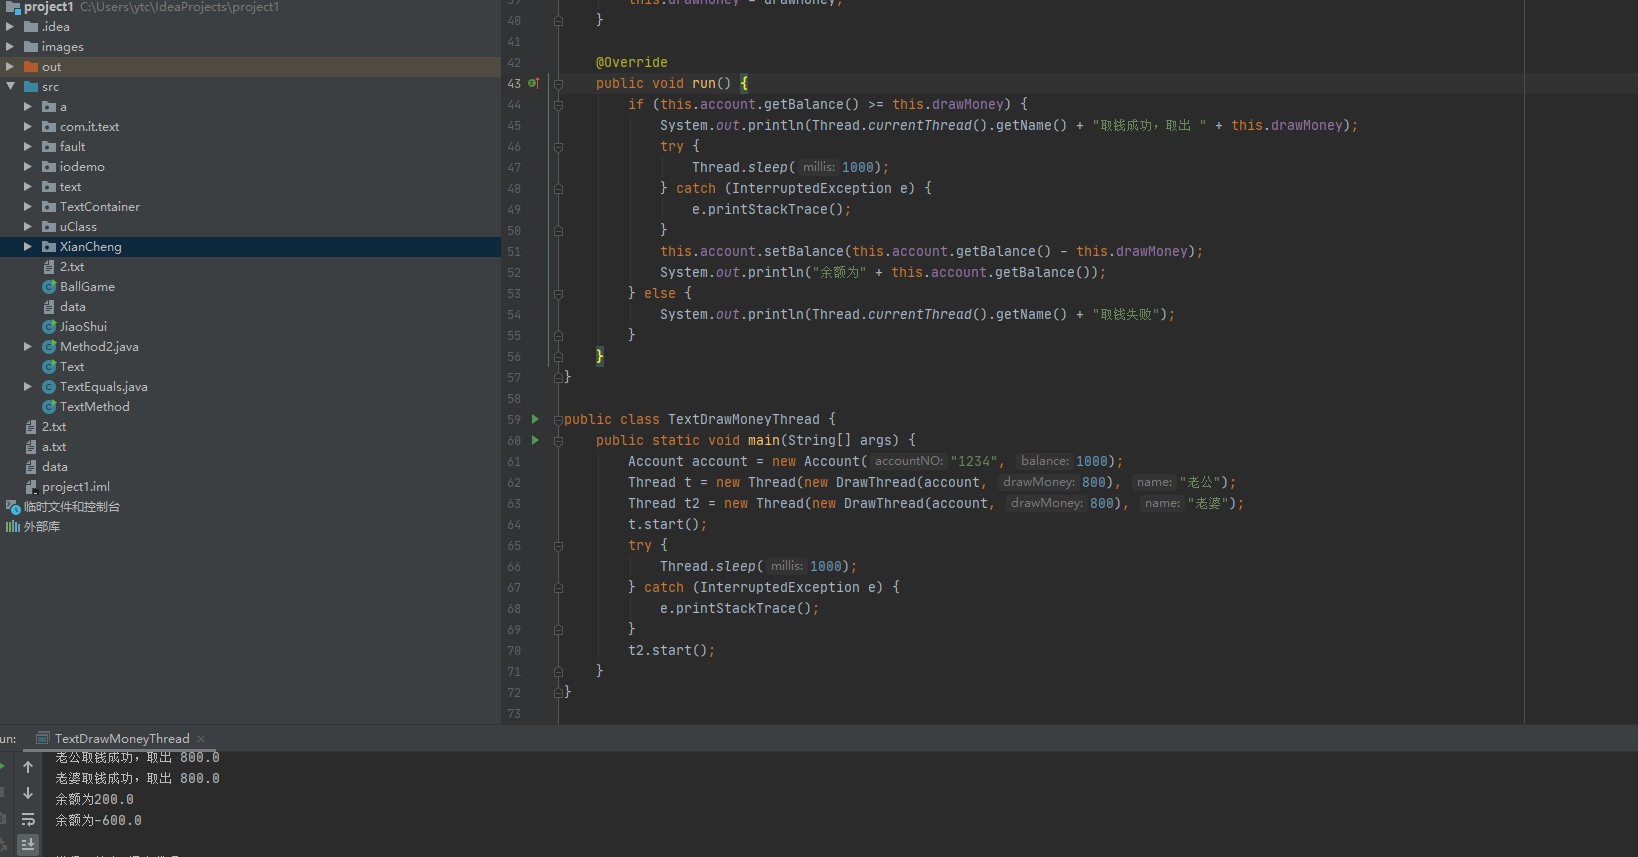
Task: Select the JiaoShui class in tree
Action: tap(83, 327)
